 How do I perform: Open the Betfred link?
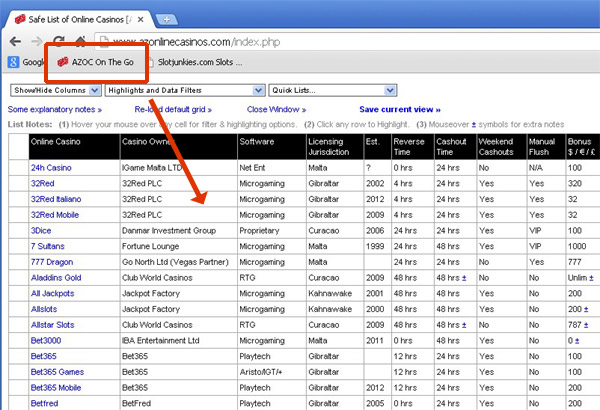tap(44, 403)
